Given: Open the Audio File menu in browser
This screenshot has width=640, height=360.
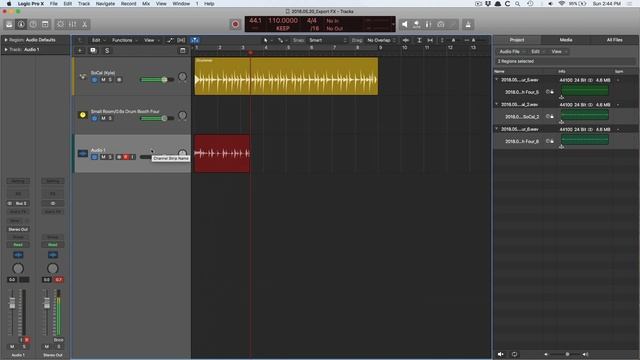Looking at the screenshot, I should 512,51.
